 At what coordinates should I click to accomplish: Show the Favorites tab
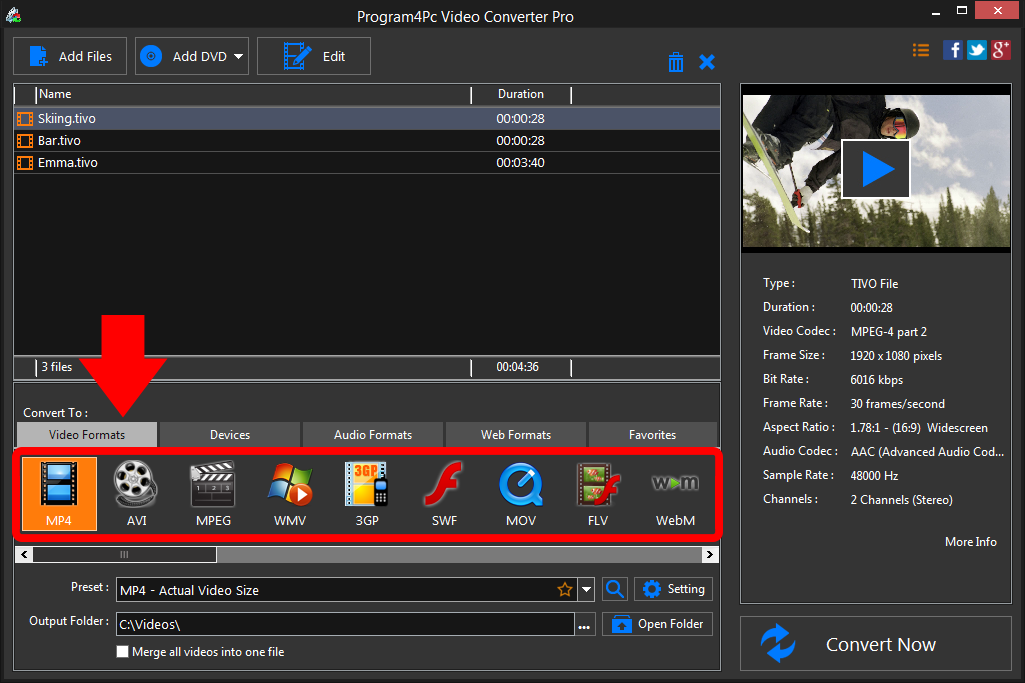tap(652, 435)
